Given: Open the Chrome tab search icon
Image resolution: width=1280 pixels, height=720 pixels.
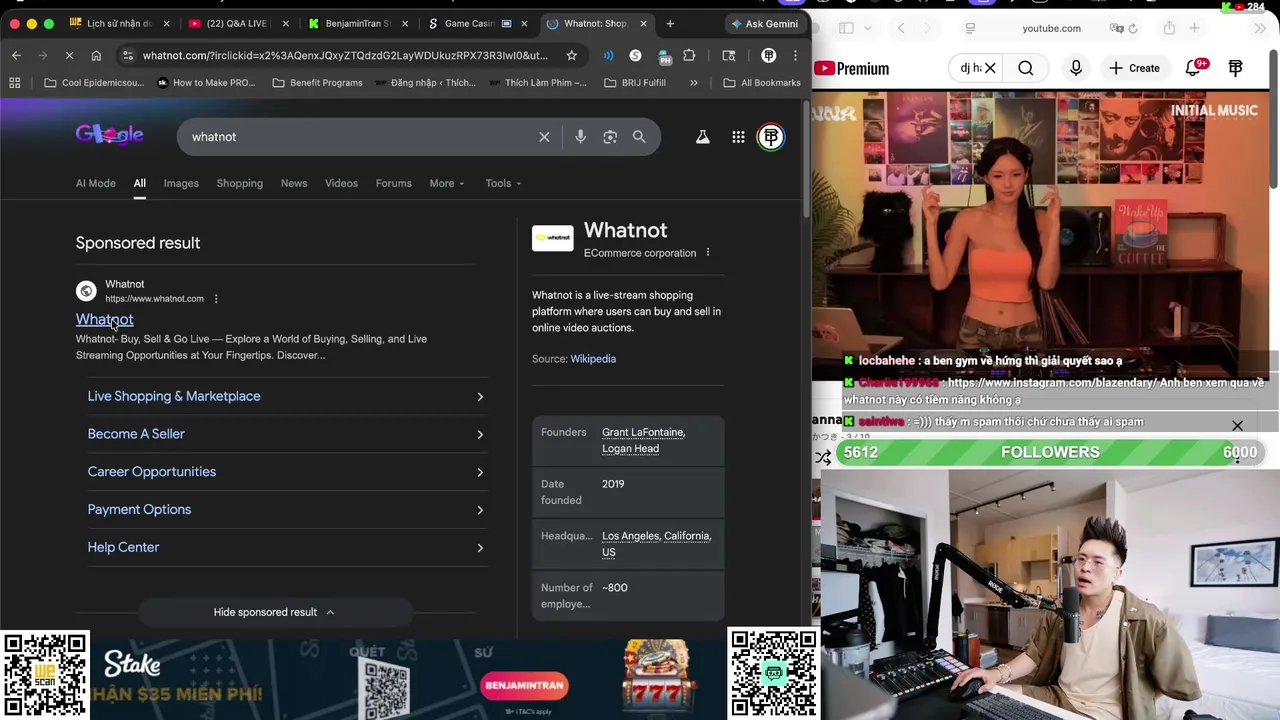Looking at the screenshot, I should (729, 55).
